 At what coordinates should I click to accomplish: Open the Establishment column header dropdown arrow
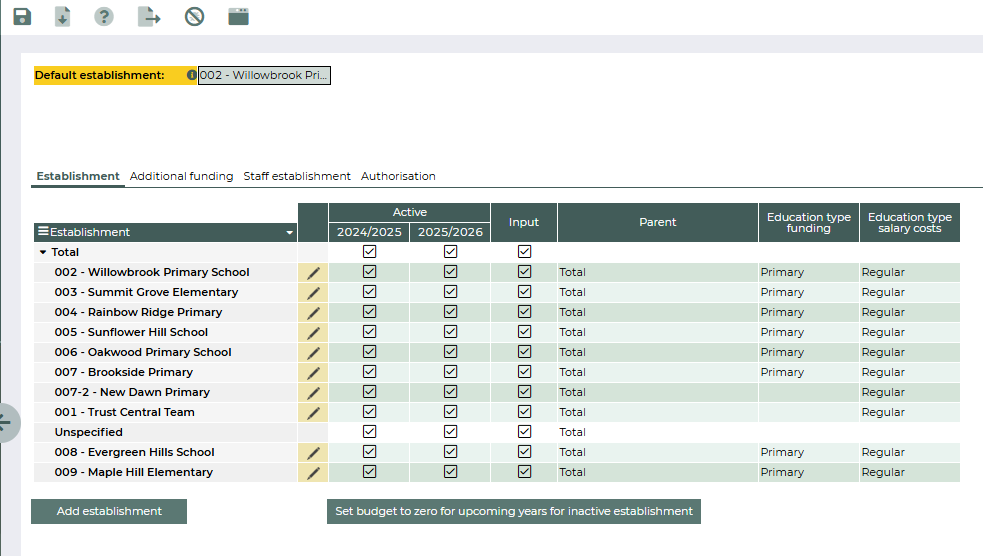coord(290,233)
